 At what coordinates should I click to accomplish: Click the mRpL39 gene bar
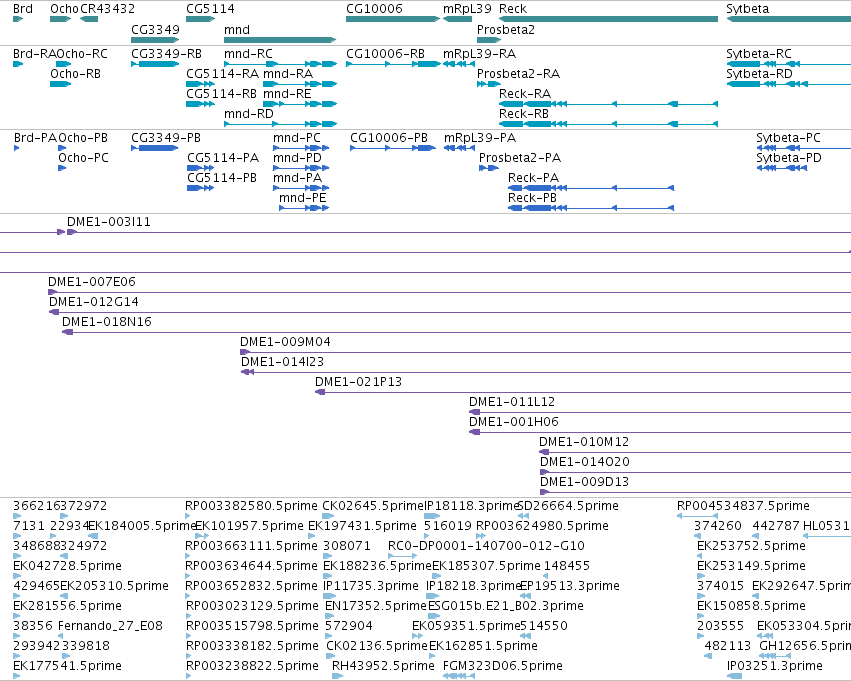point(458,19)
